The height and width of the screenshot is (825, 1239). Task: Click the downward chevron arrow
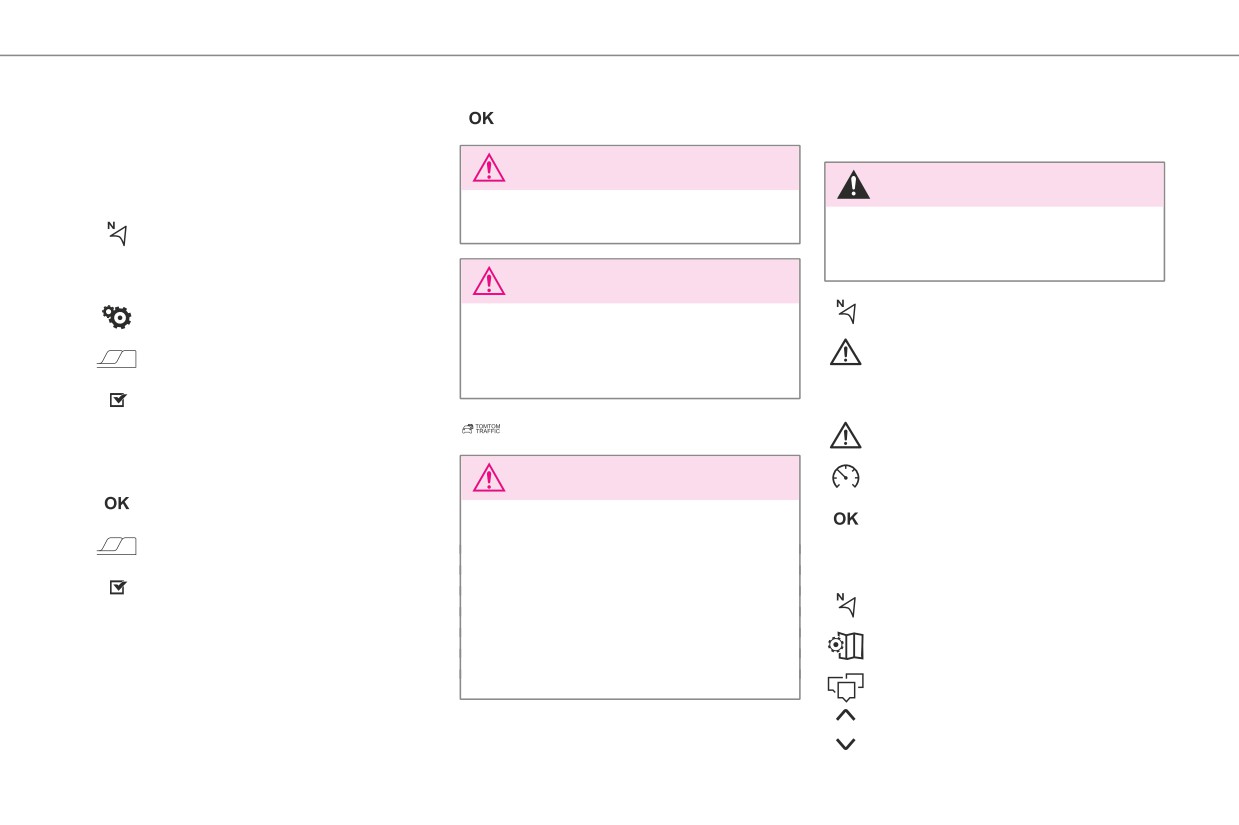[845, 744]
